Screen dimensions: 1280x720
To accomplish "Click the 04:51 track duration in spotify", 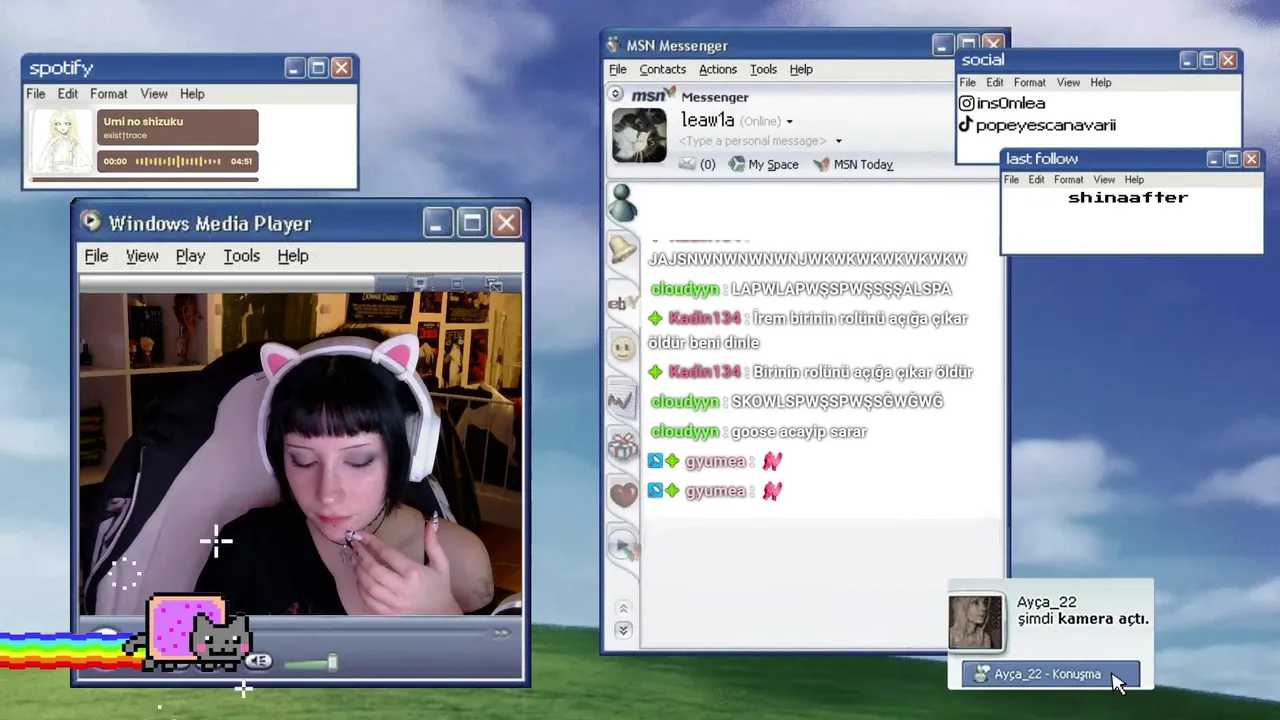I will tap(241, 161).
